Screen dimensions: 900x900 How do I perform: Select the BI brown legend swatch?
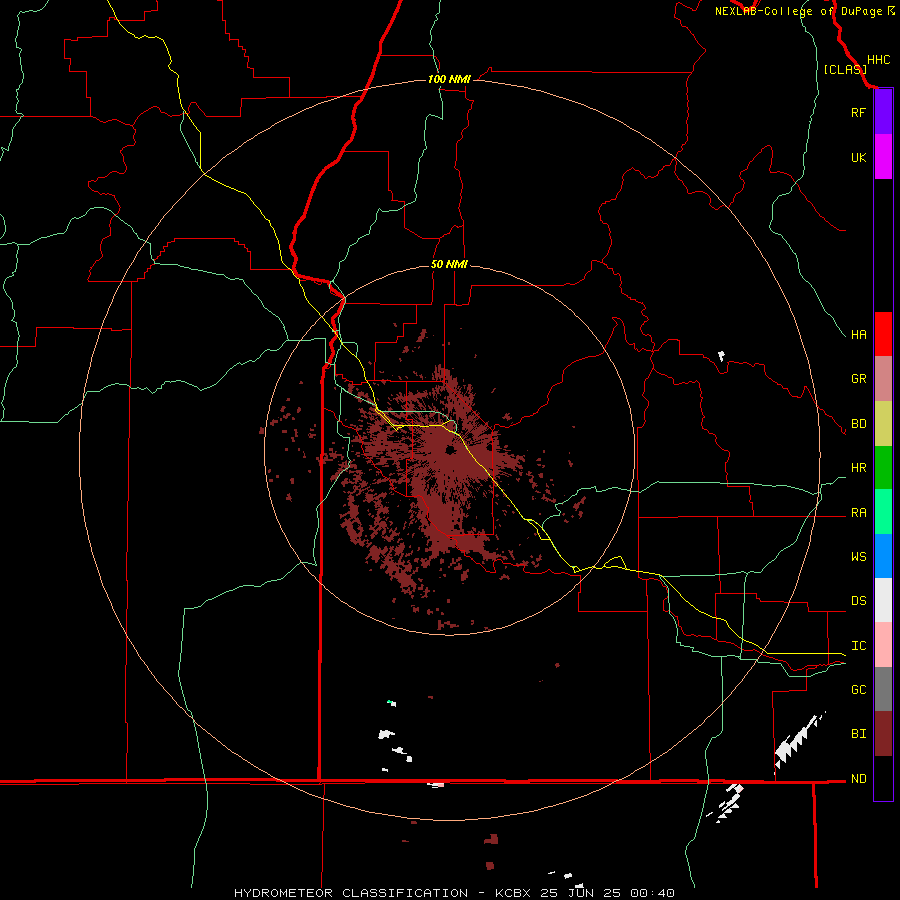[883, 734]
